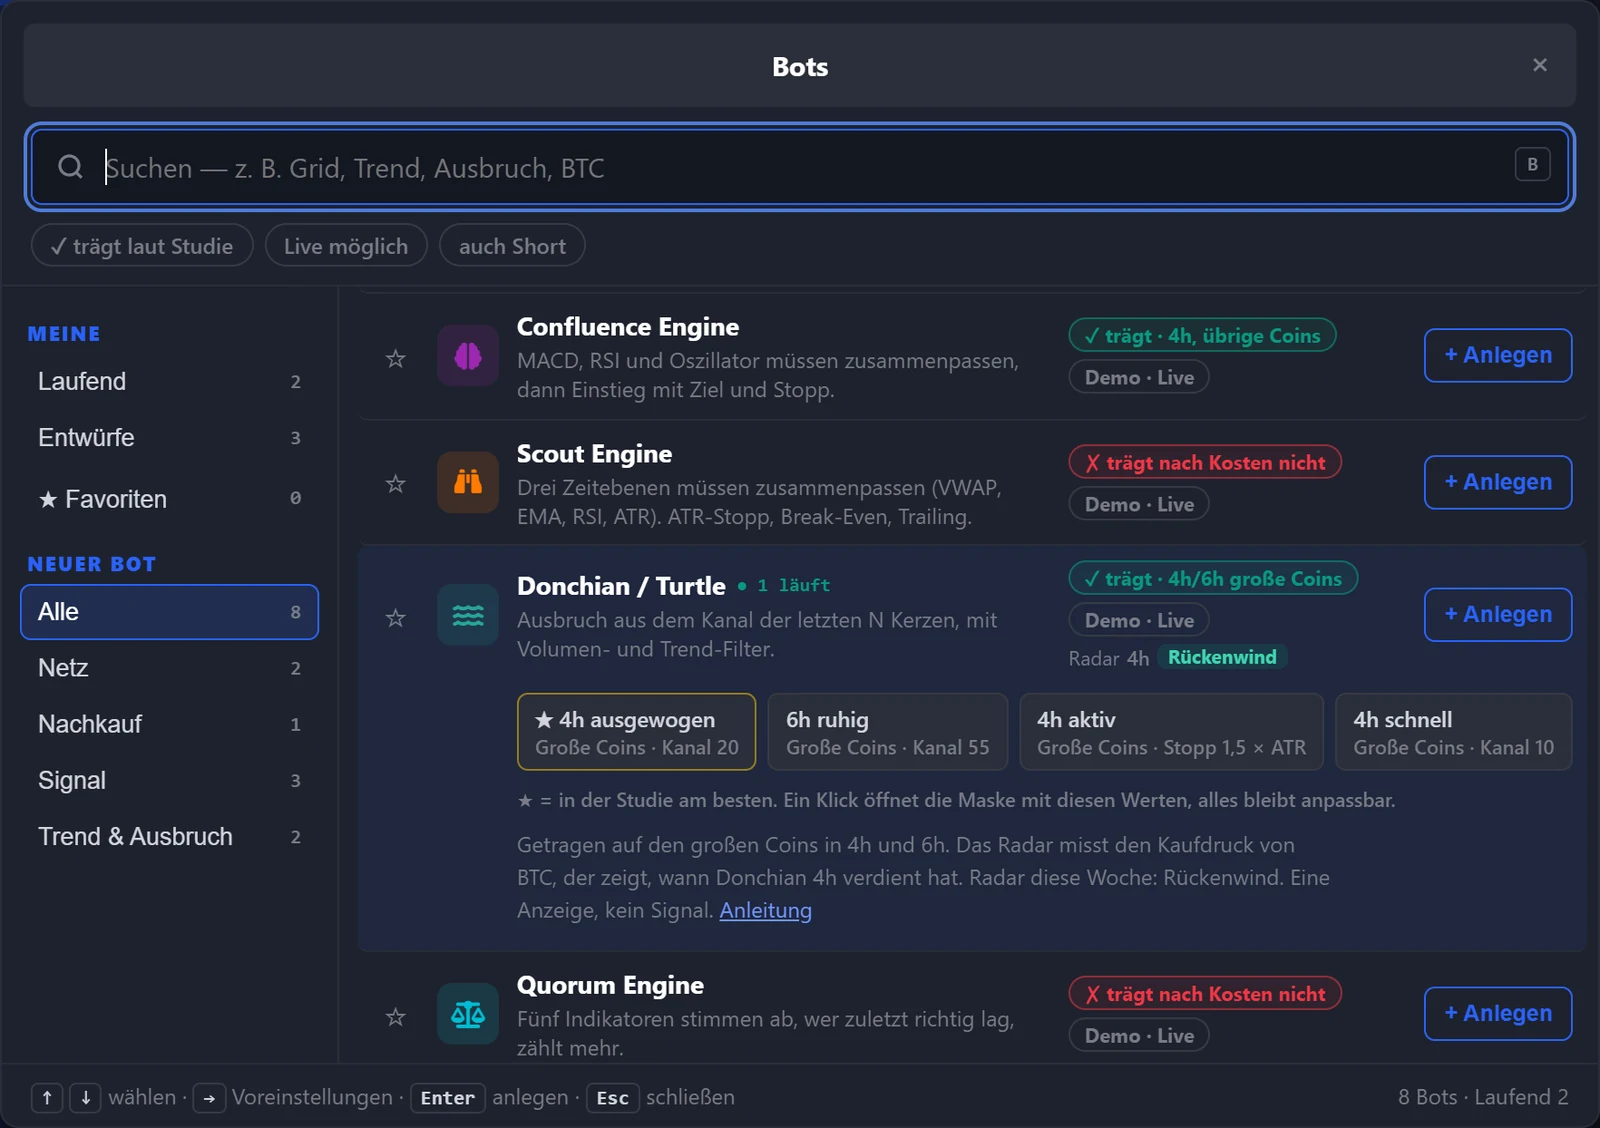Click the Scout Engine binoculars icon
Viewport: 1600px width, 1128px height.
[x=468, y=482]
